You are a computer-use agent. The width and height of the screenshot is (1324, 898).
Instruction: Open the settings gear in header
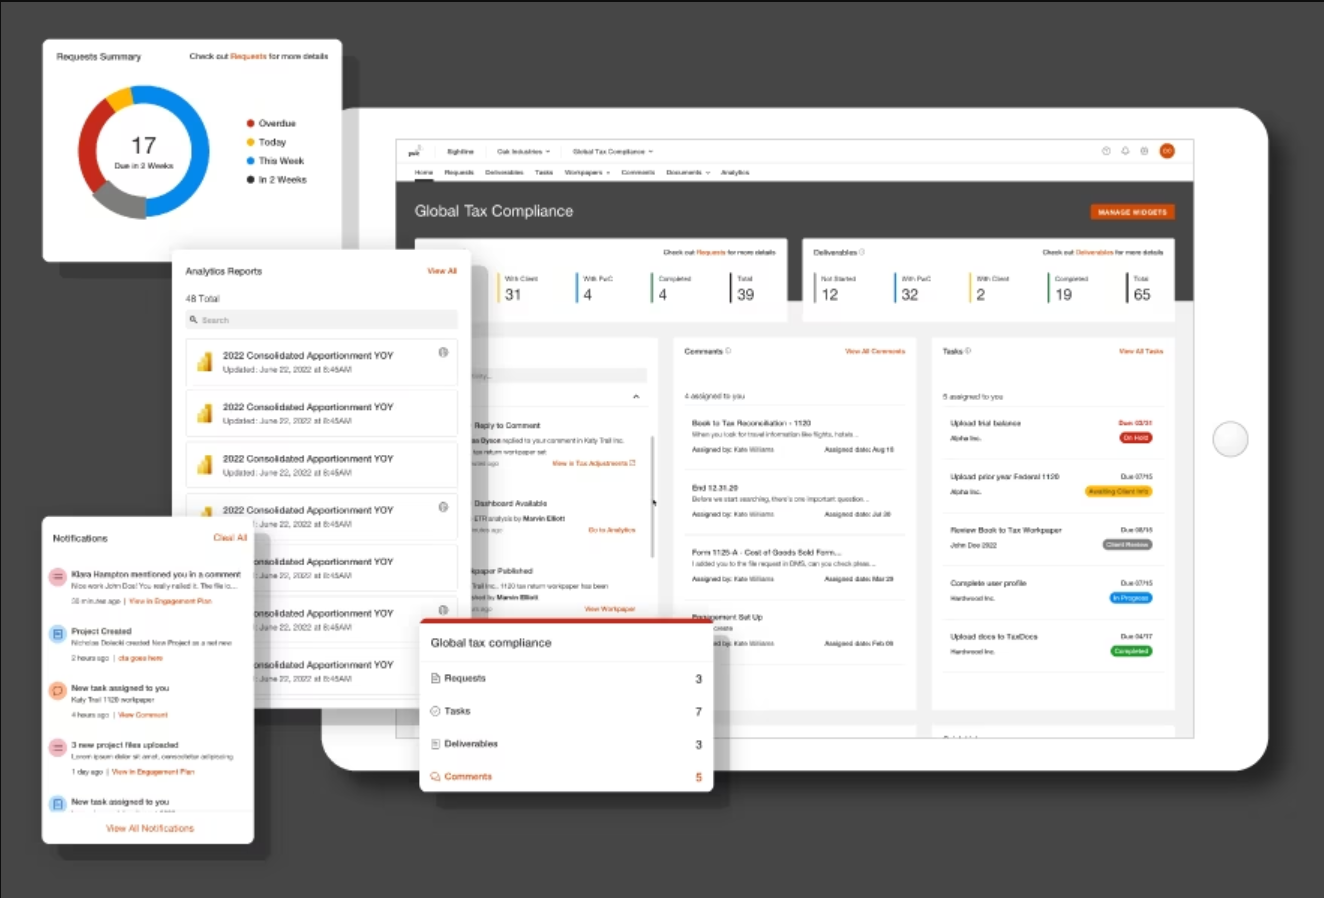pyautogui.click(x=1144, y=151)
